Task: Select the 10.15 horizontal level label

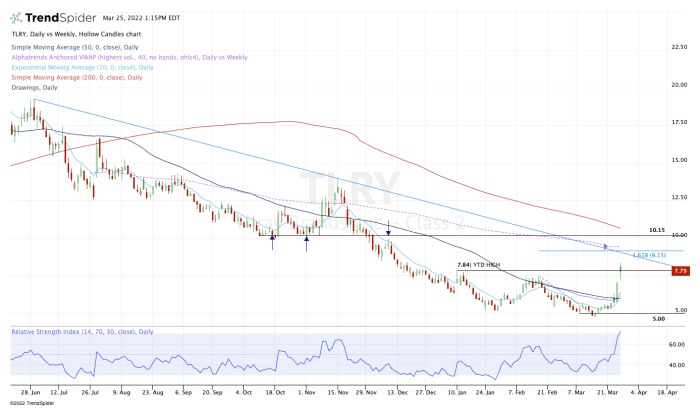Action: tap(657, 230)
